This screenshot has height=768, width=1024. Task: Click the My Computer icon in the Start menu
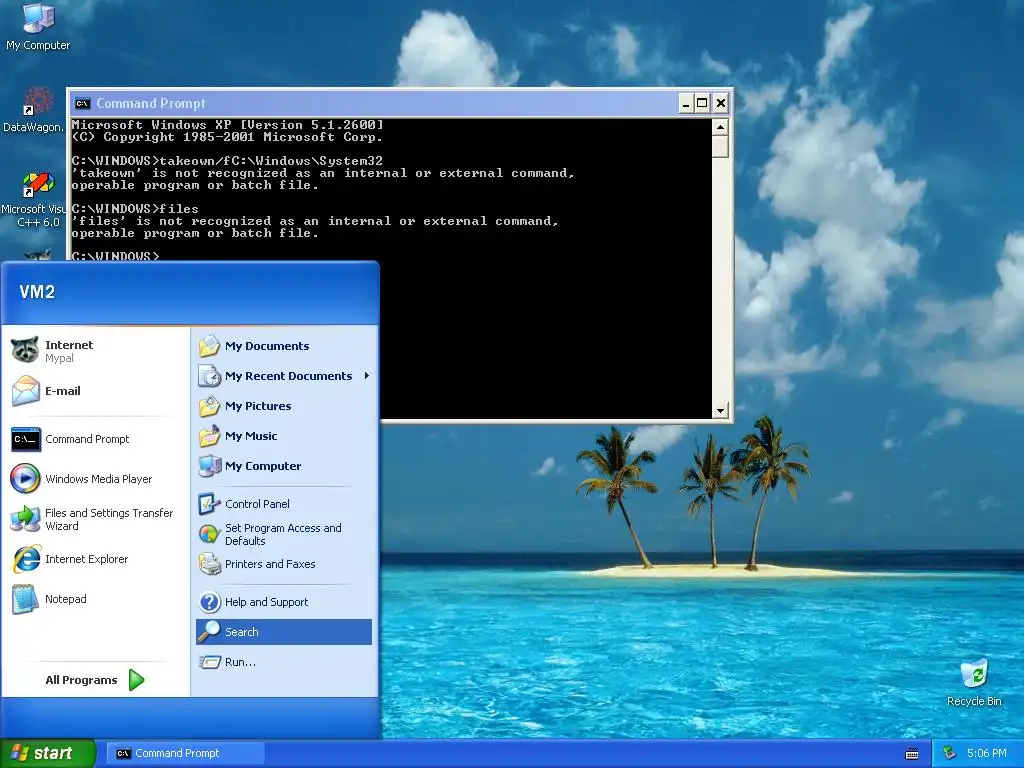click(x=210, y=466)
